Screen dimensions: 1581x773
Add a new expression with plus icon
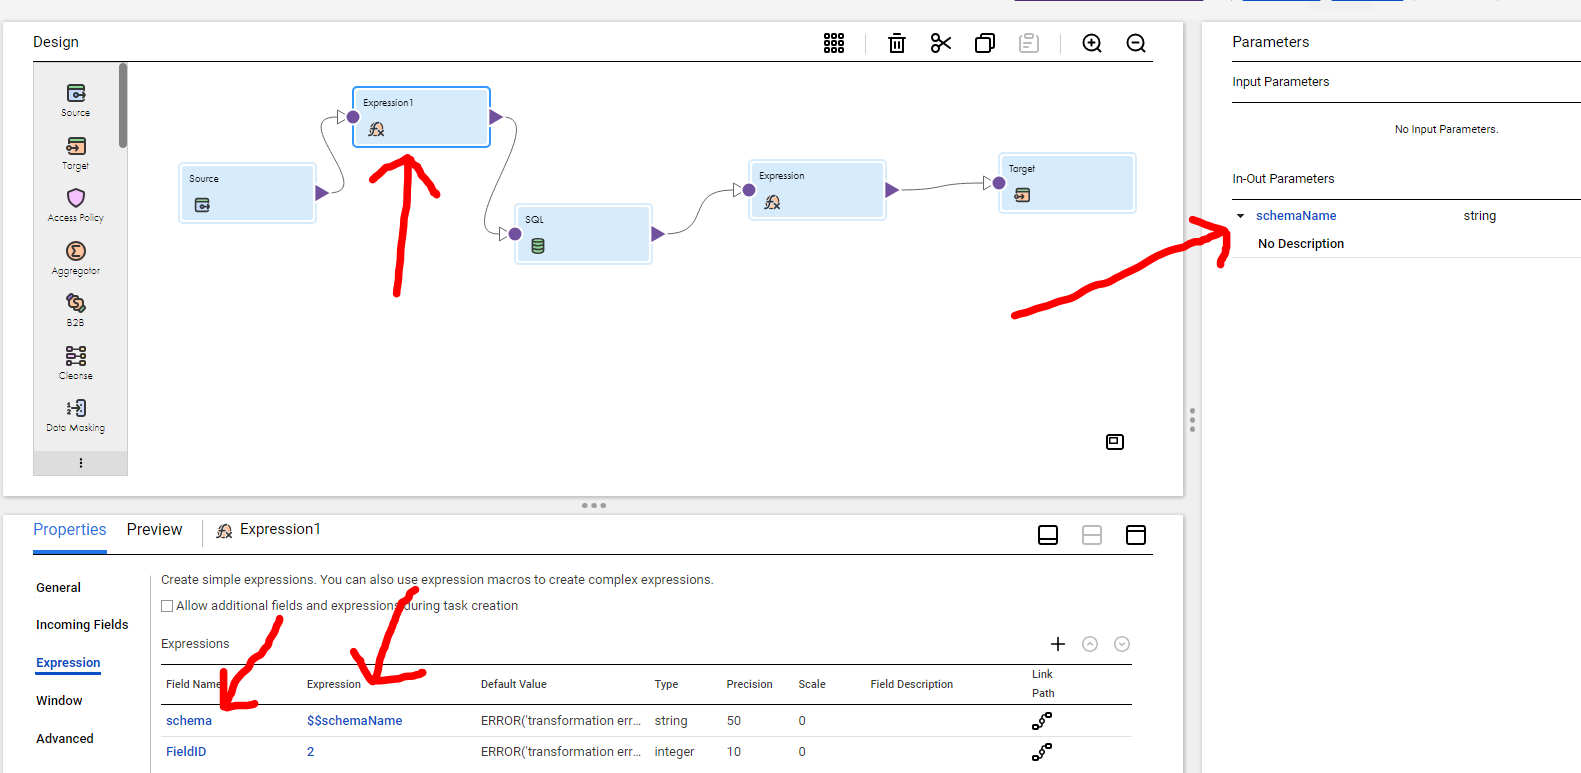pos(1058,644)
